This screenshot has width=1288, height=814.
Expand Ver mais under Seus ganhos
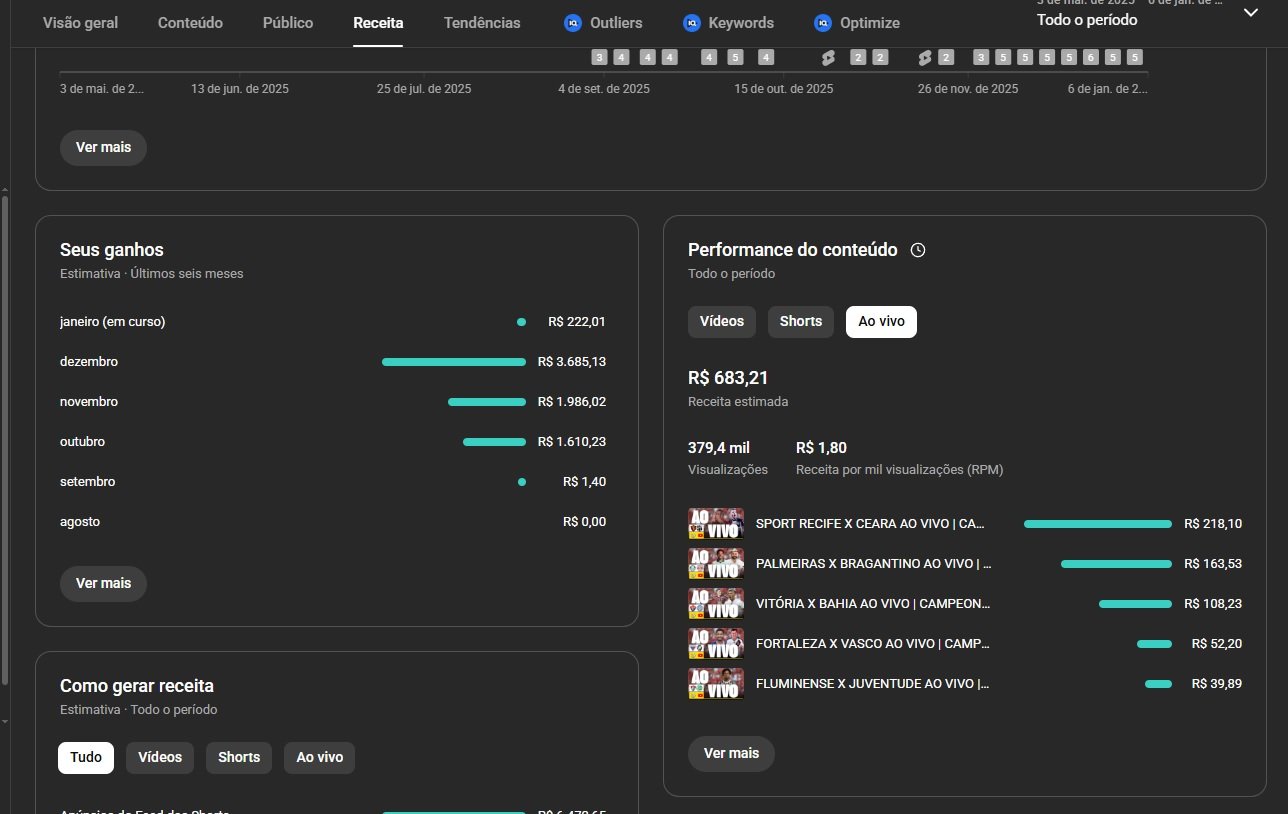[103, 584]
